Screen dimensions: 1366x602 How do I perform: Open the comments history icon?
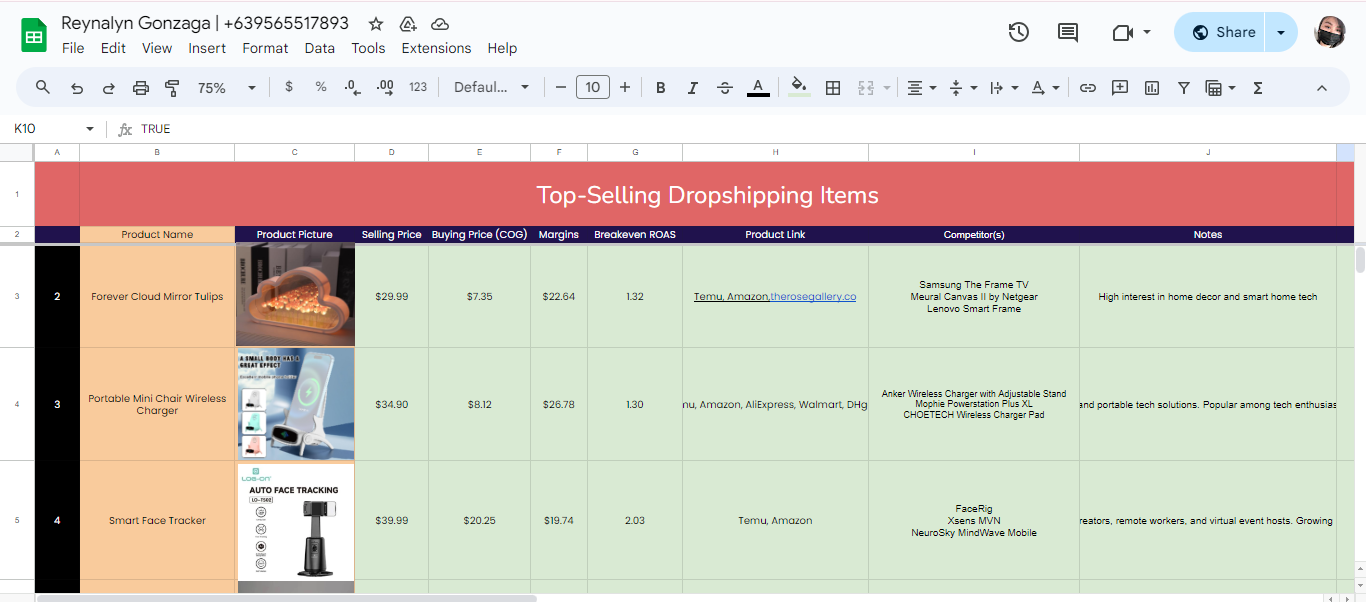(x=1068, y=32)
